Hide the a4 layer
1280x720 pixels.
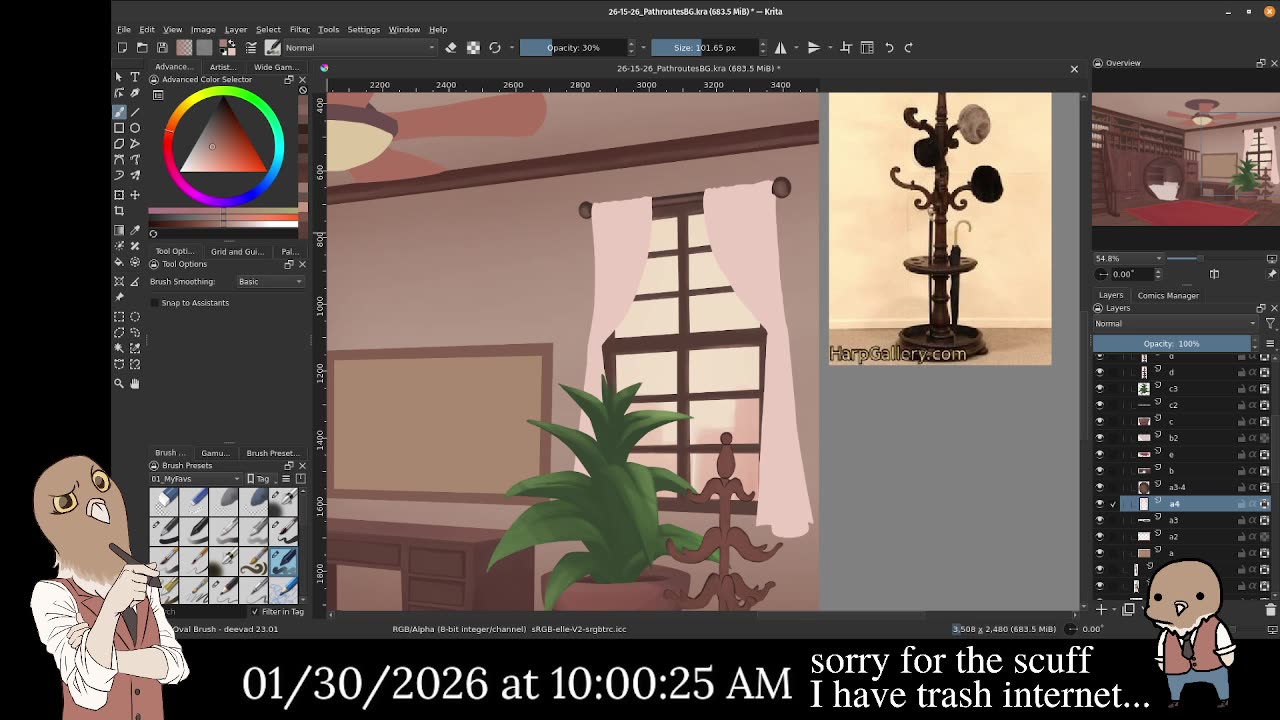click(x=1100, y=504)
